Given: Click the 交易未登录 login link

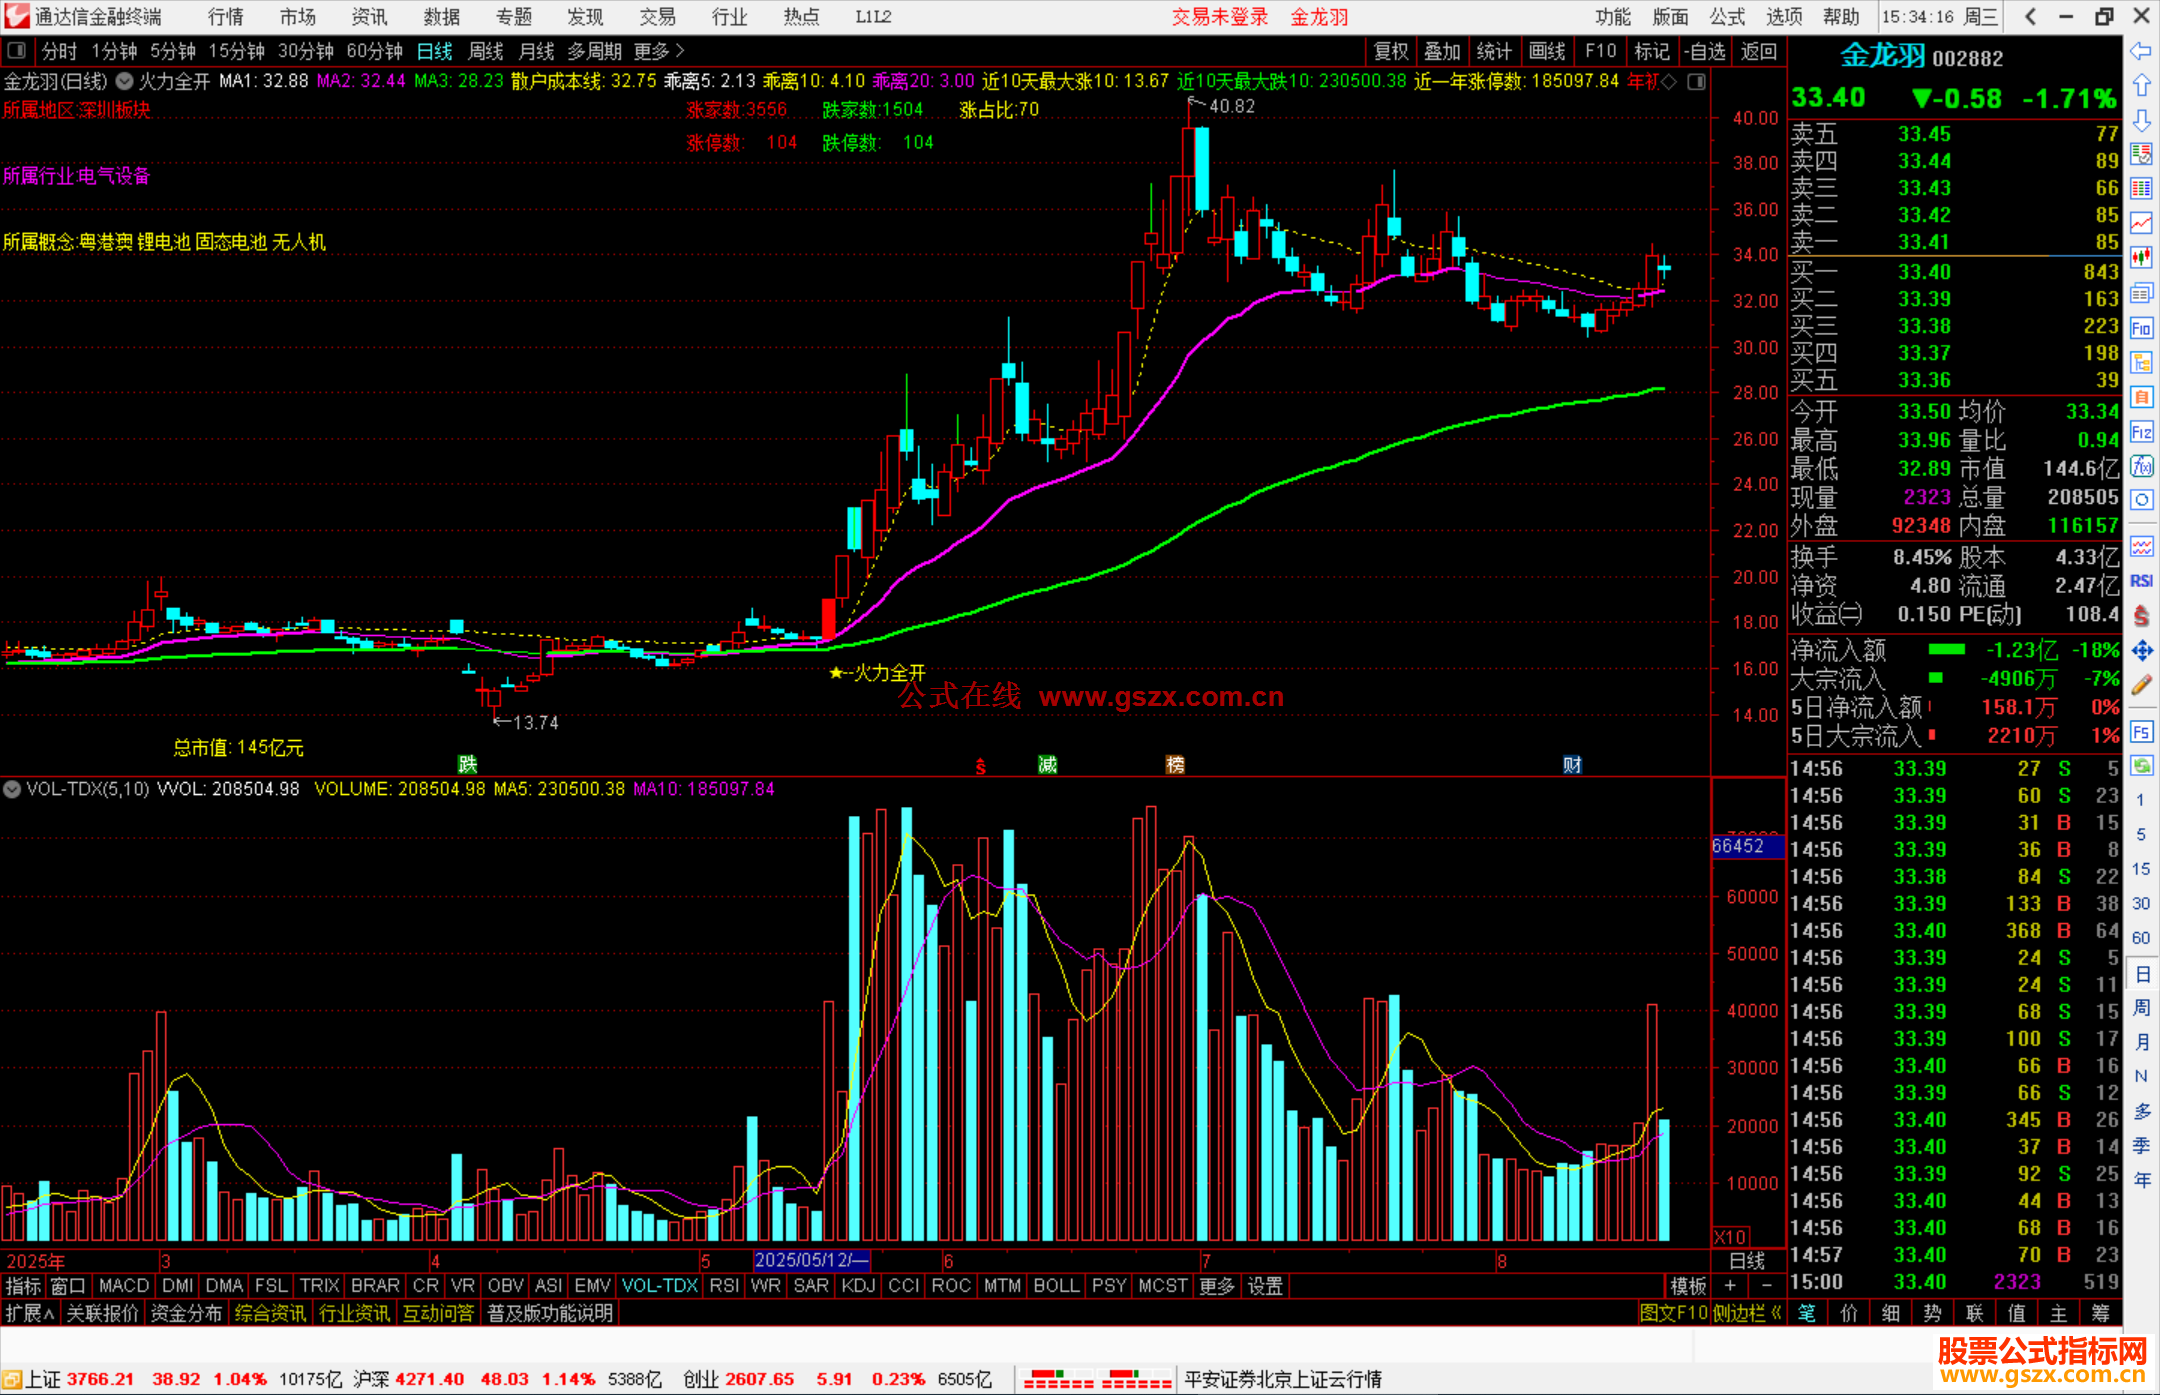Looking at the screenshot, I should [x=1219, y=16].
